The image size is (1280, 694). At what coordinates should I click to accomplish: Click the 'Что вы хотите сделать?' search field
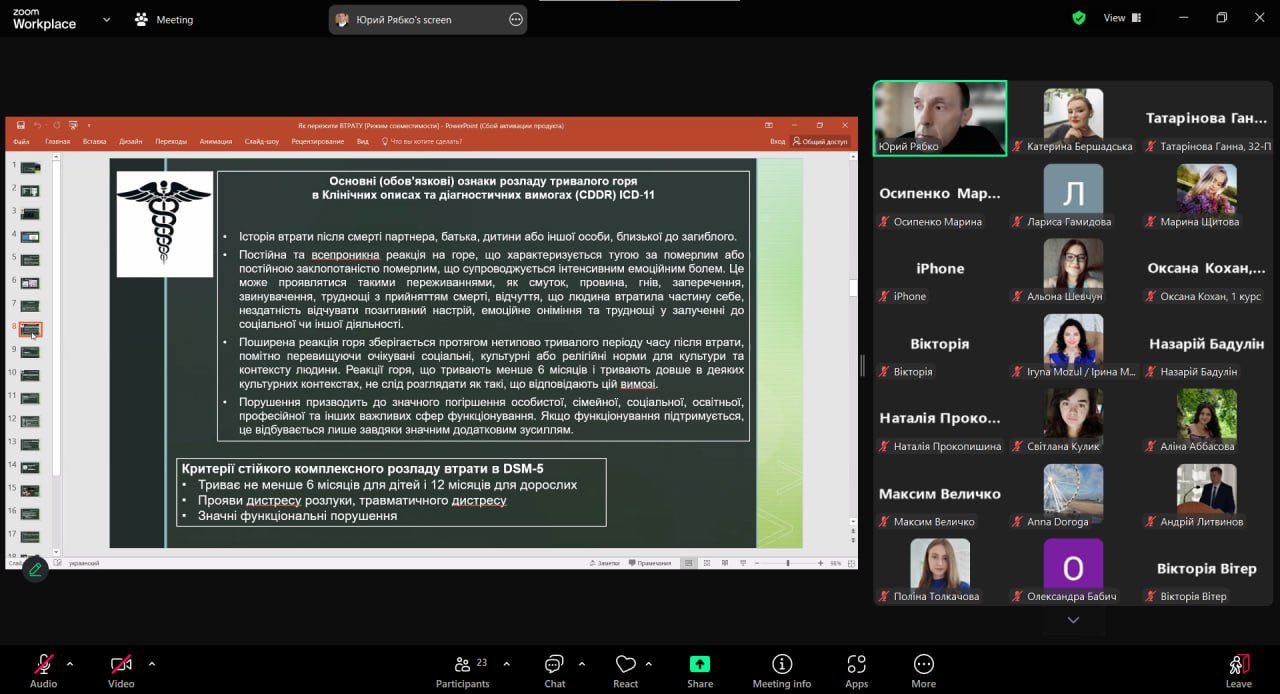[x=421, y=141]
